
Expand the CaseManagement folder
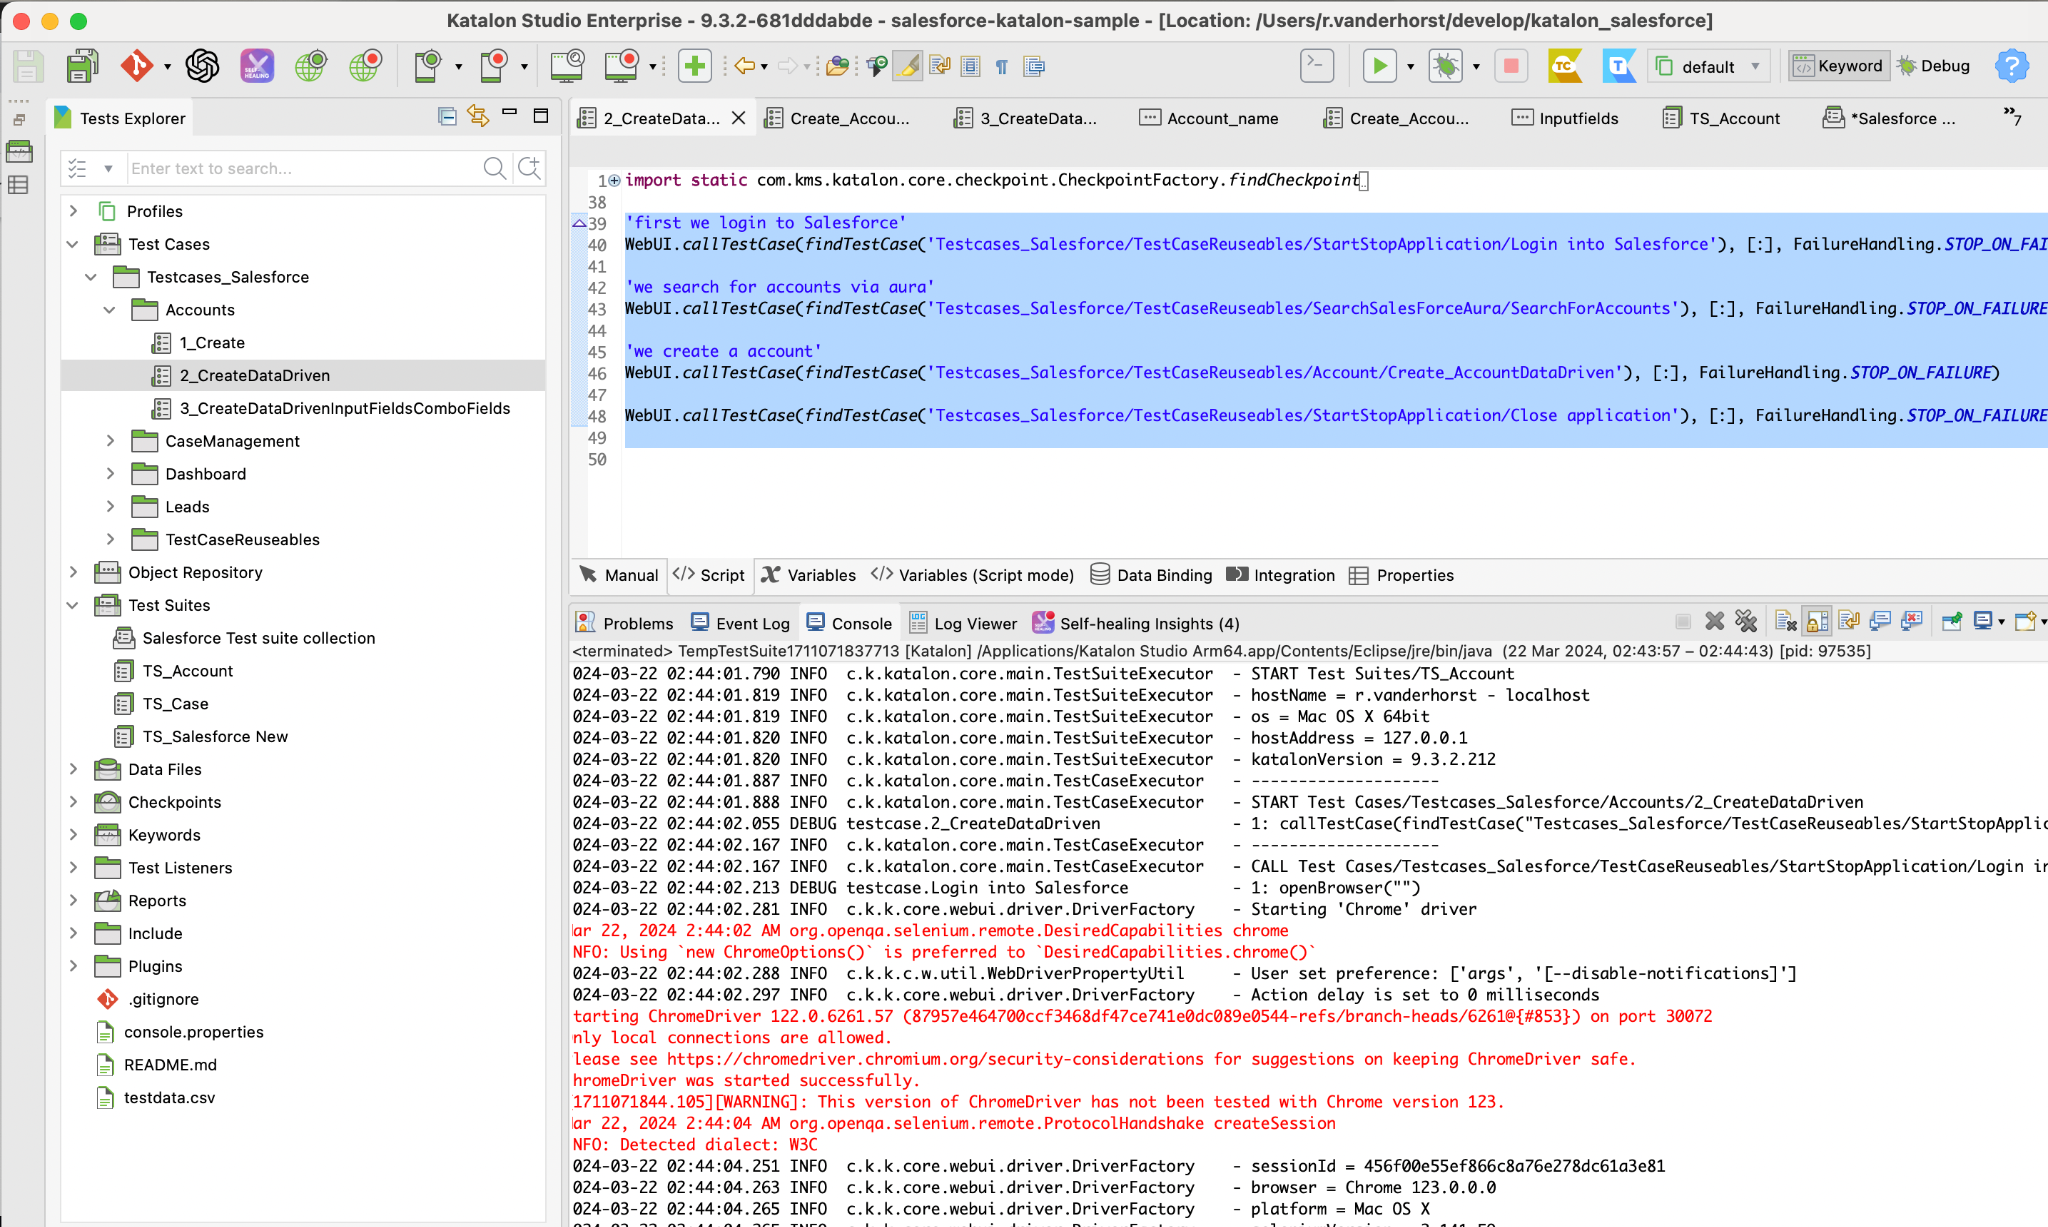[110, 441]
